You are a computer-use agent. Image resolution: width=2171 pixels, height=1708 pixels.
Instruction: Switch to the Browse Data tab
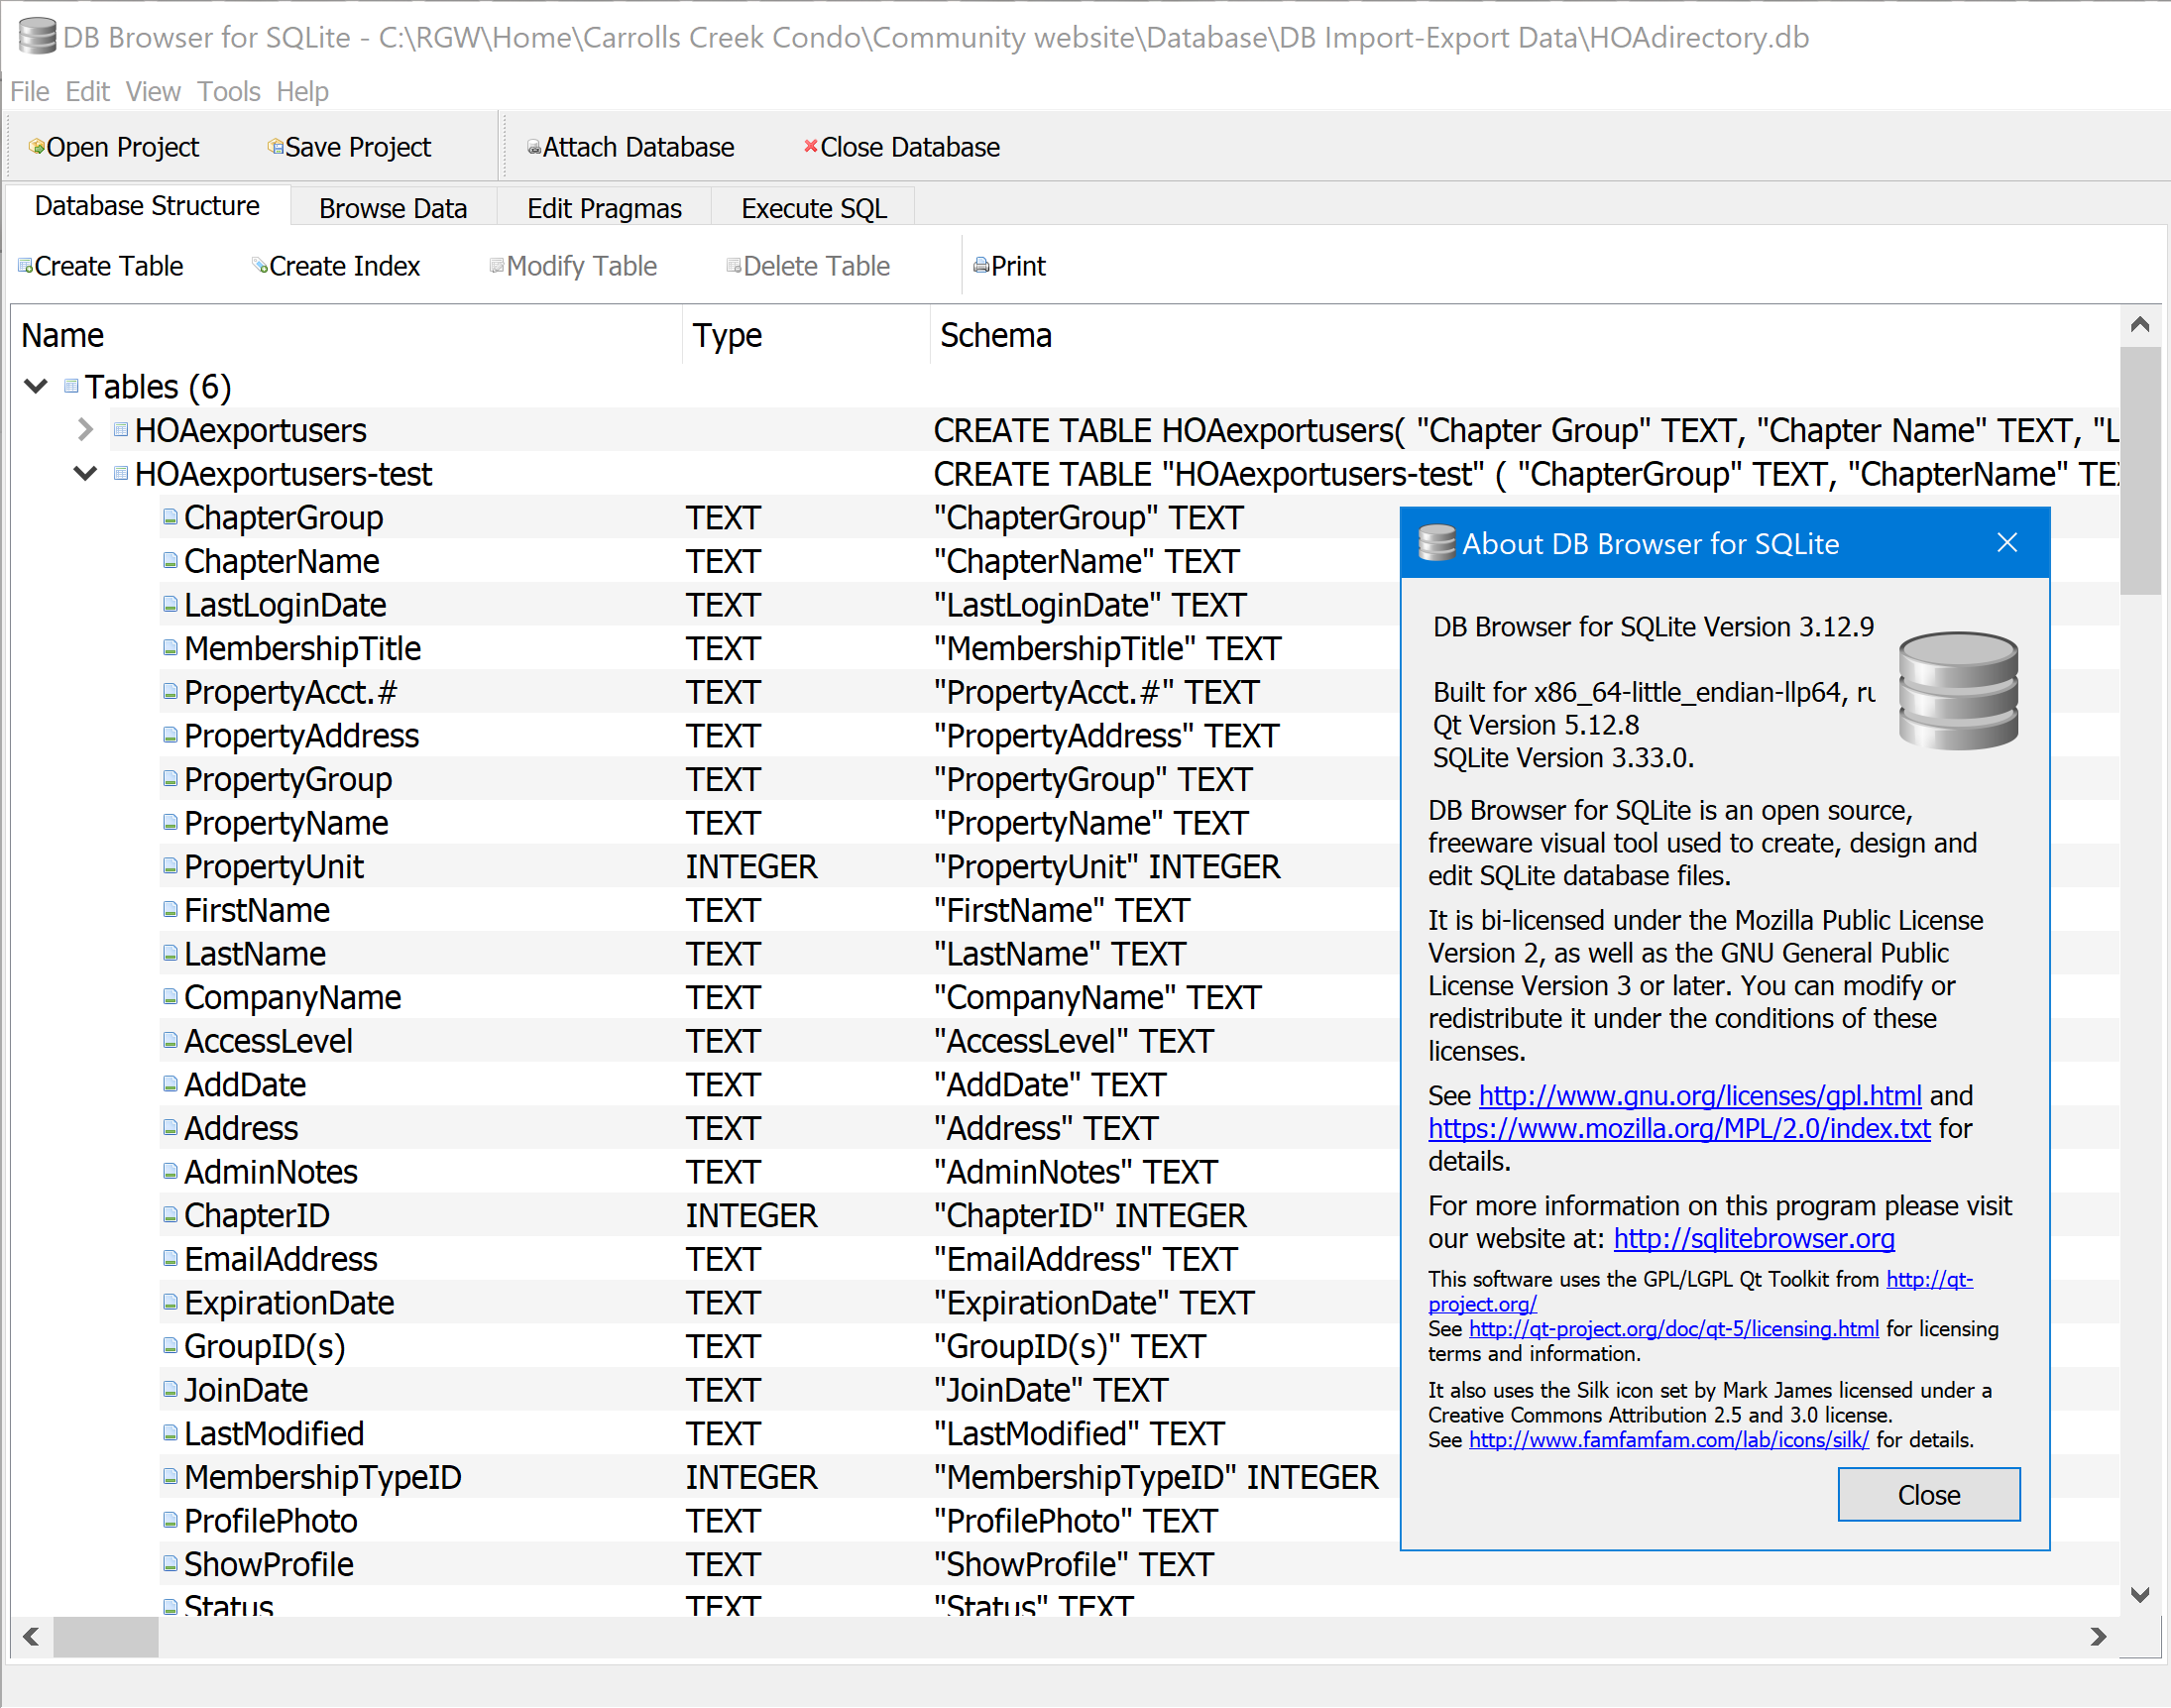pyautogui.click(x=392, y=207)
